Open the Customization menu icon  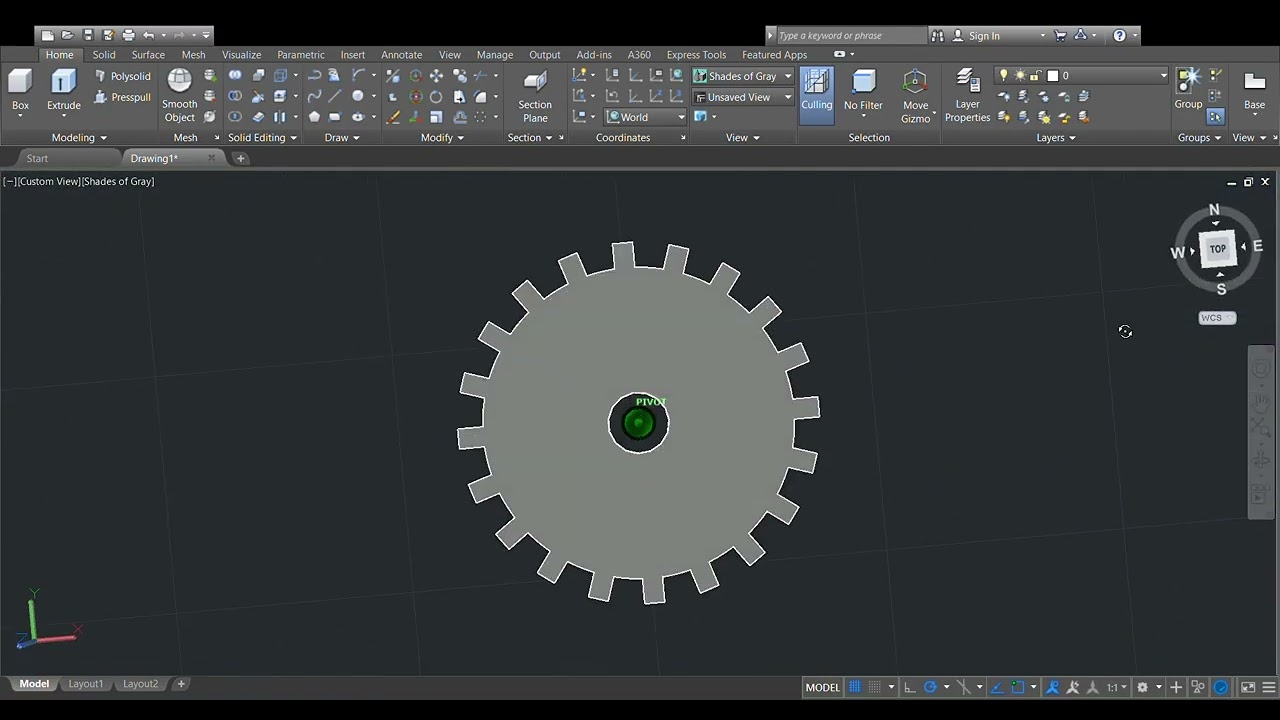pyautogui.click(x=1268, y=687)
